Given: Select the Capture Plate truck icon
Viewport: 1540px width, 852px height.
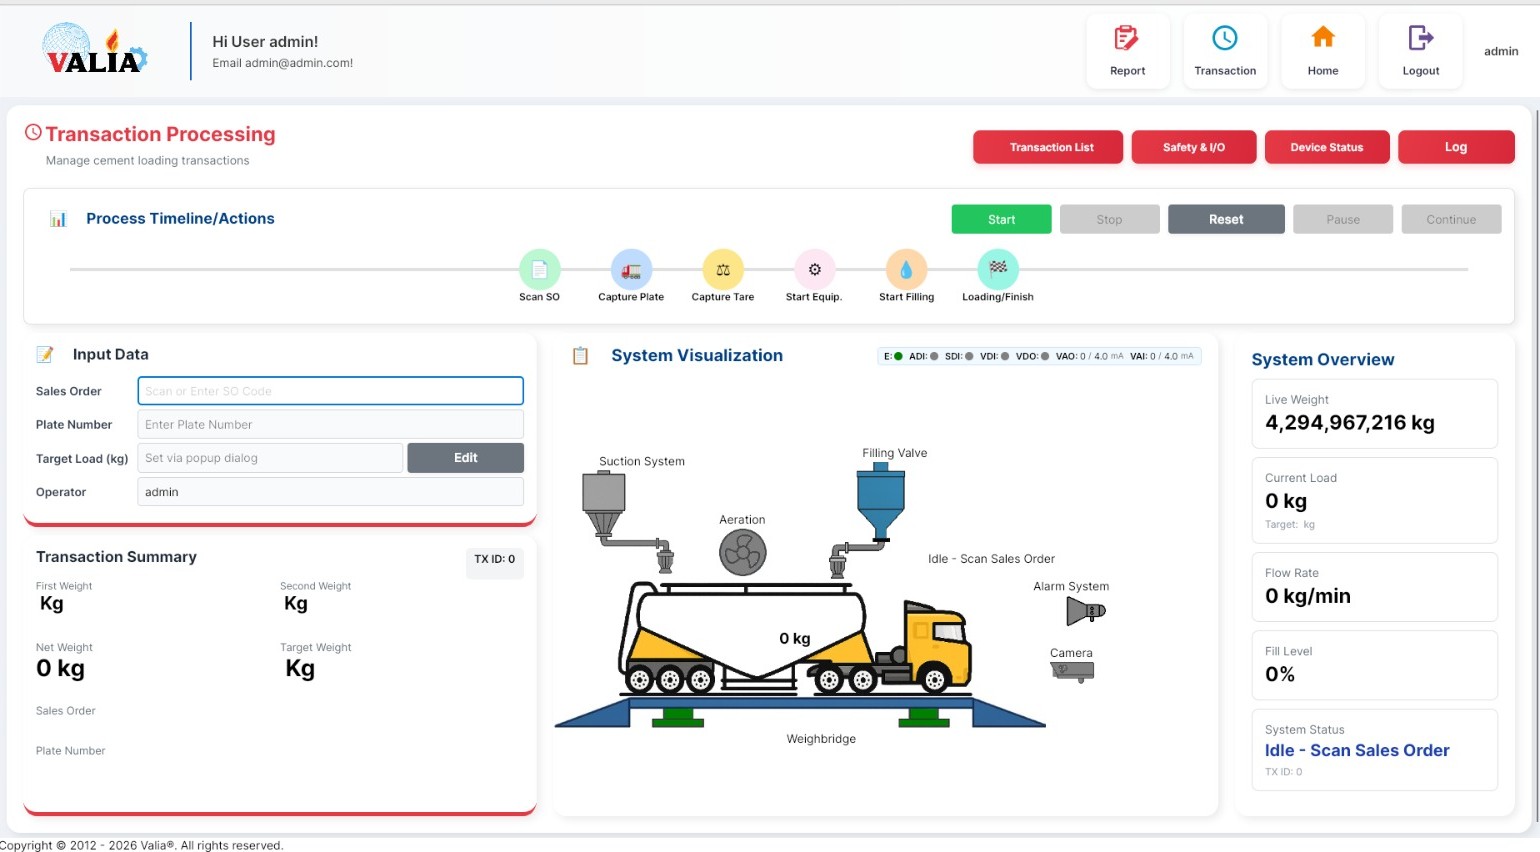Looking at the screenshot, I should click(631, 270).
